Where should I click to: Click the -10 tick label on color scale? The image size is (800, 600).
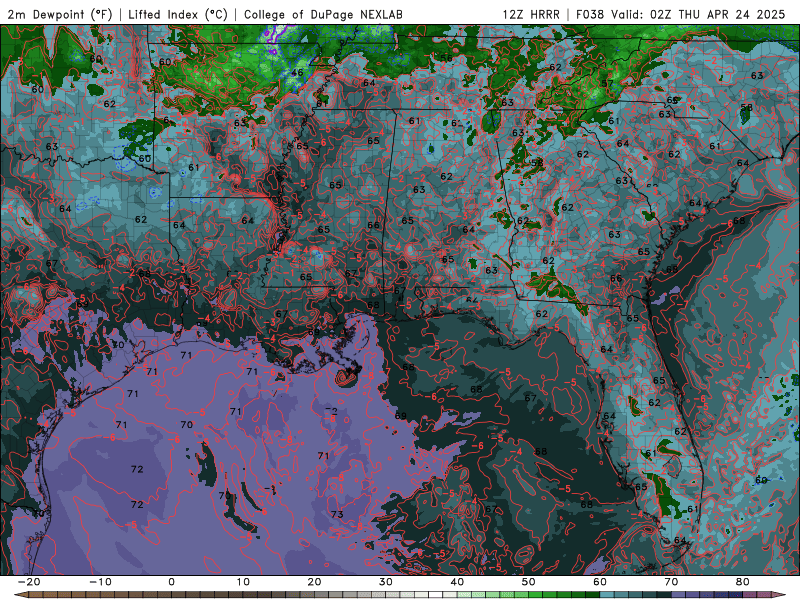pos(100,582)
